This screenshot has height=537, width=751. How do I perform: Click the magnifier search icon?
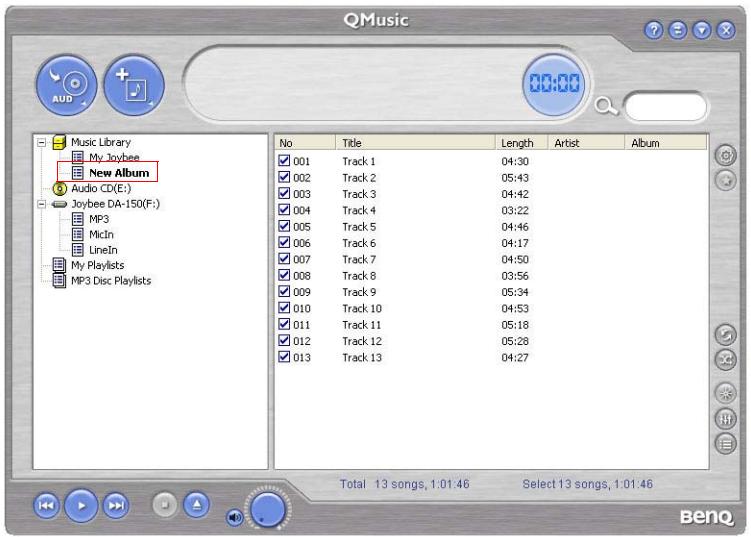pyautogui.click(x=606, y=106)
